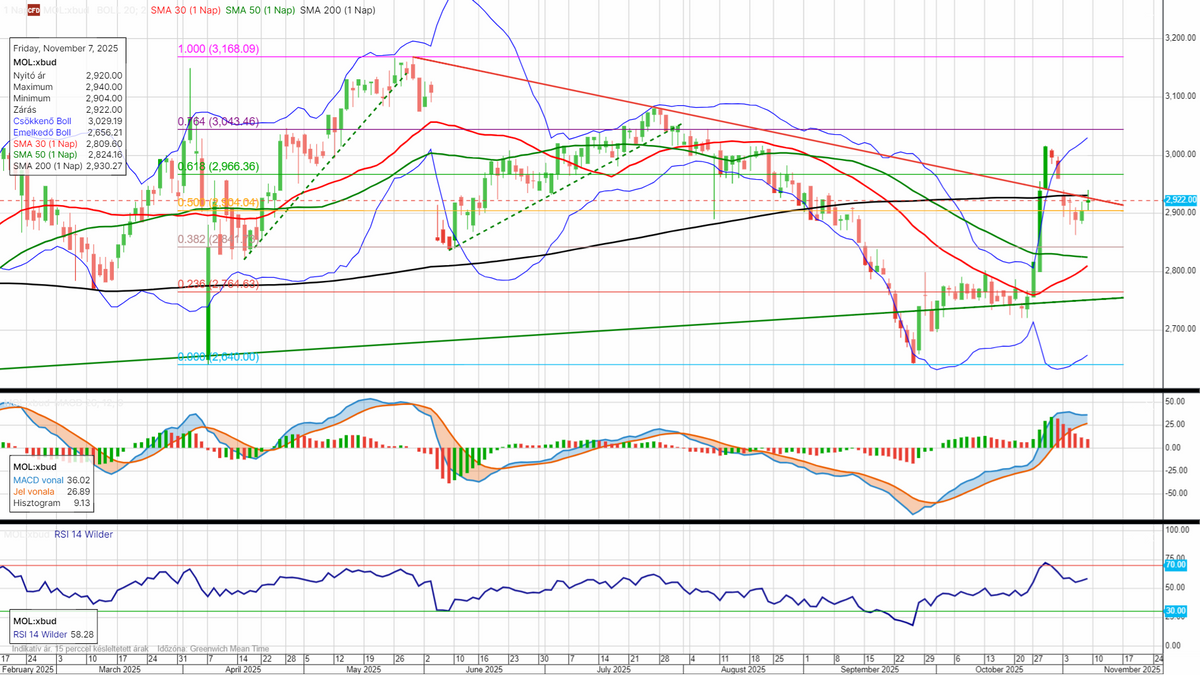Click the RSI 70.00 overbought level marker

[1175, 565]
